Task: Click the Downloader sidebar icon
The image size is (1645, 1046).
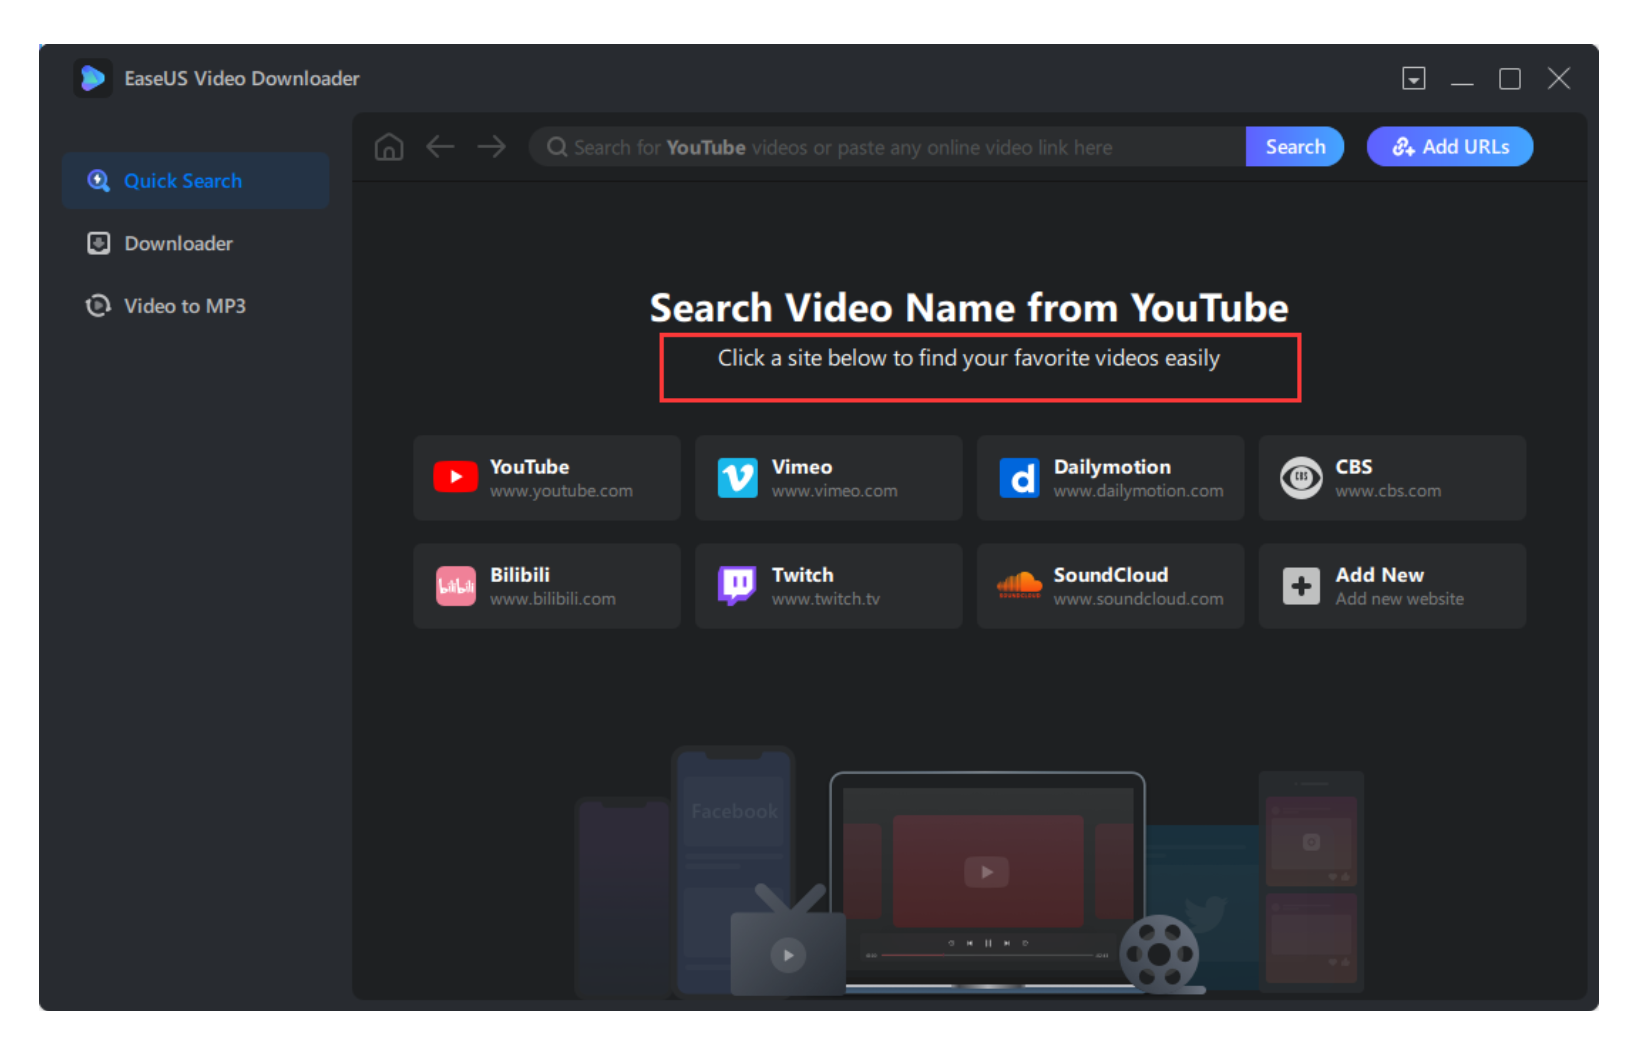Action: [x=98, y=243]
